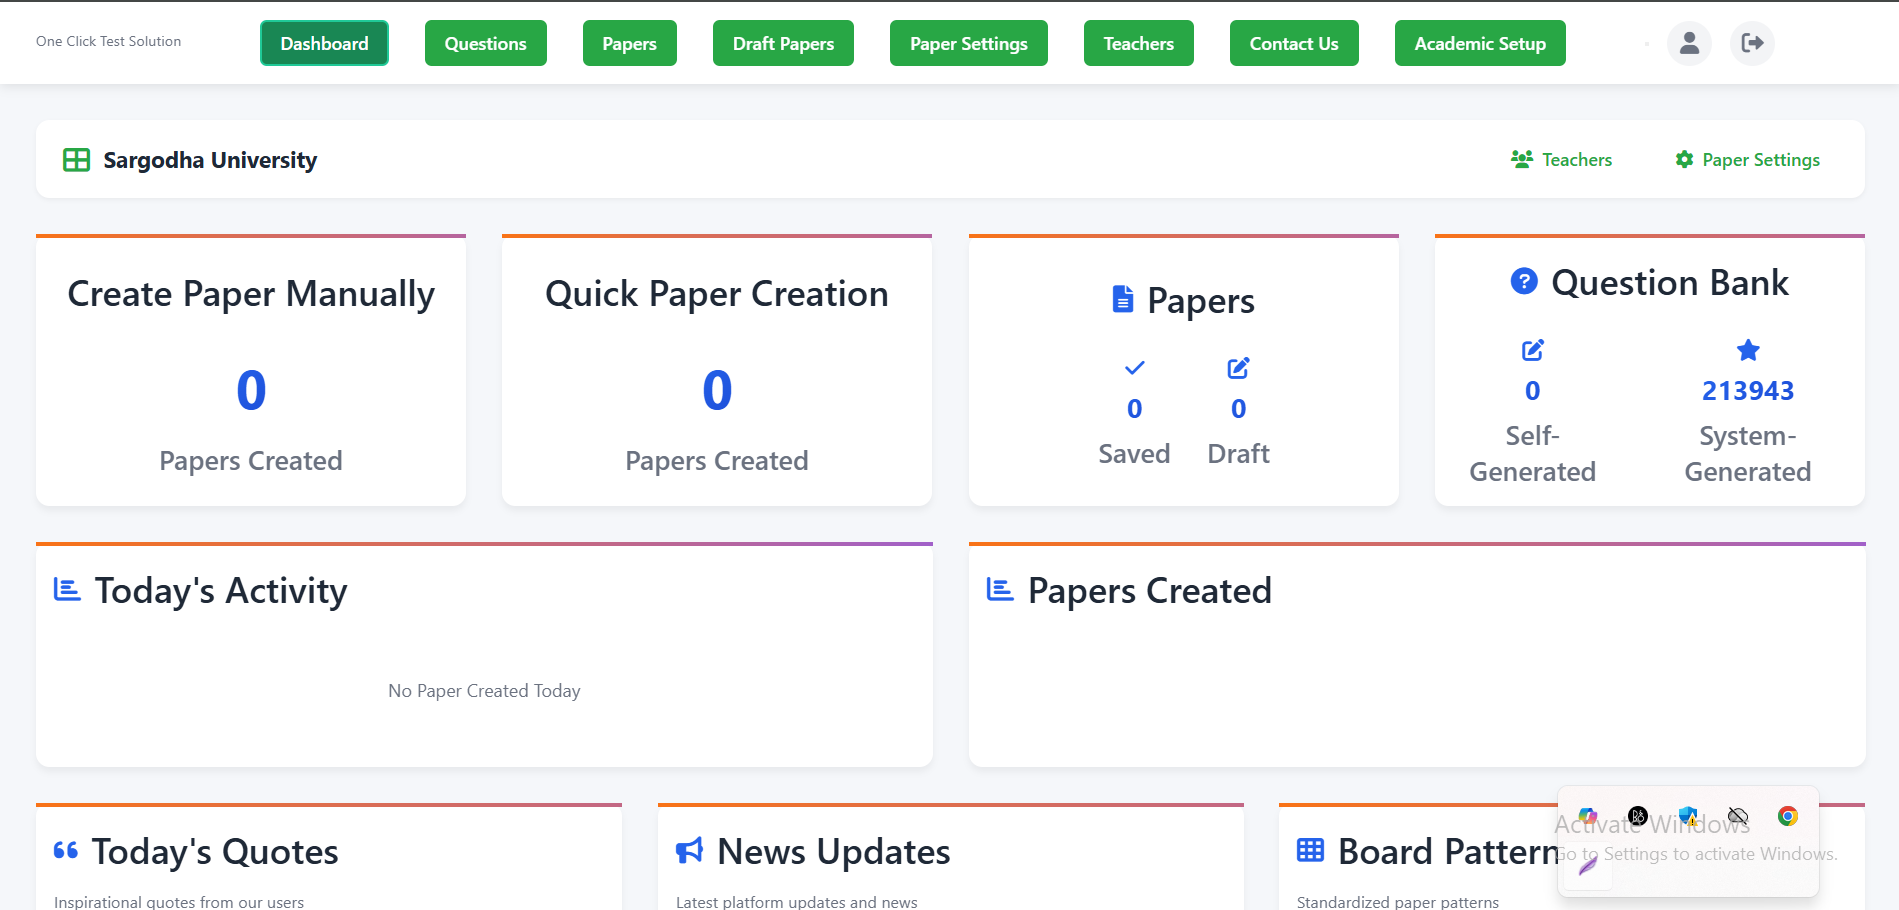Click the Quick Paper Creation card
Image resolution: width=1899 pixels, height=910 pixels.
(717, 371)
